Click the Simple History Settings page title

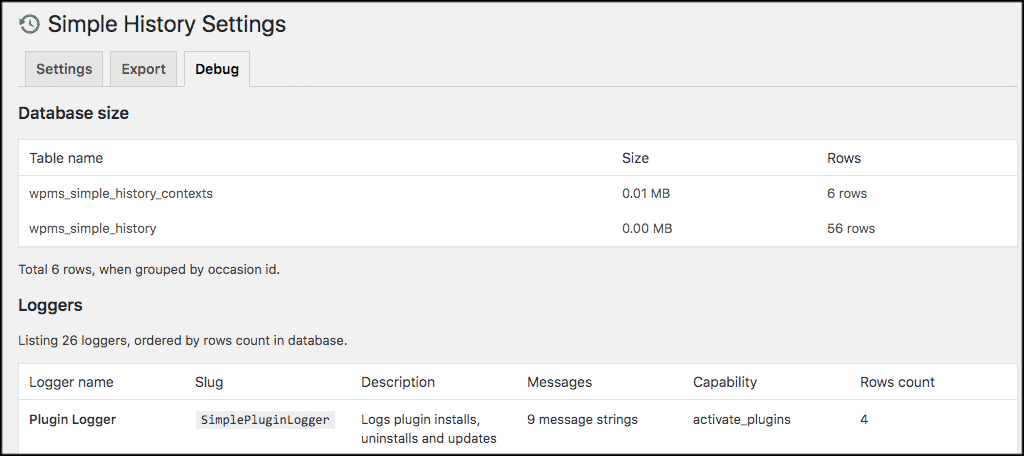[167, 25]
